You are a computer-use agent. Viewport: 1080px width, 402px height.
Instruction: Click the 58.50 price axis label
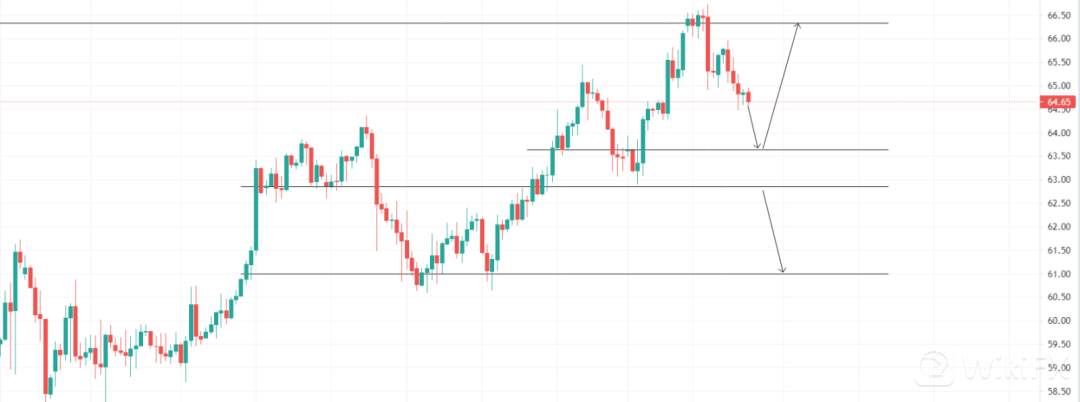pos(1060,392)
